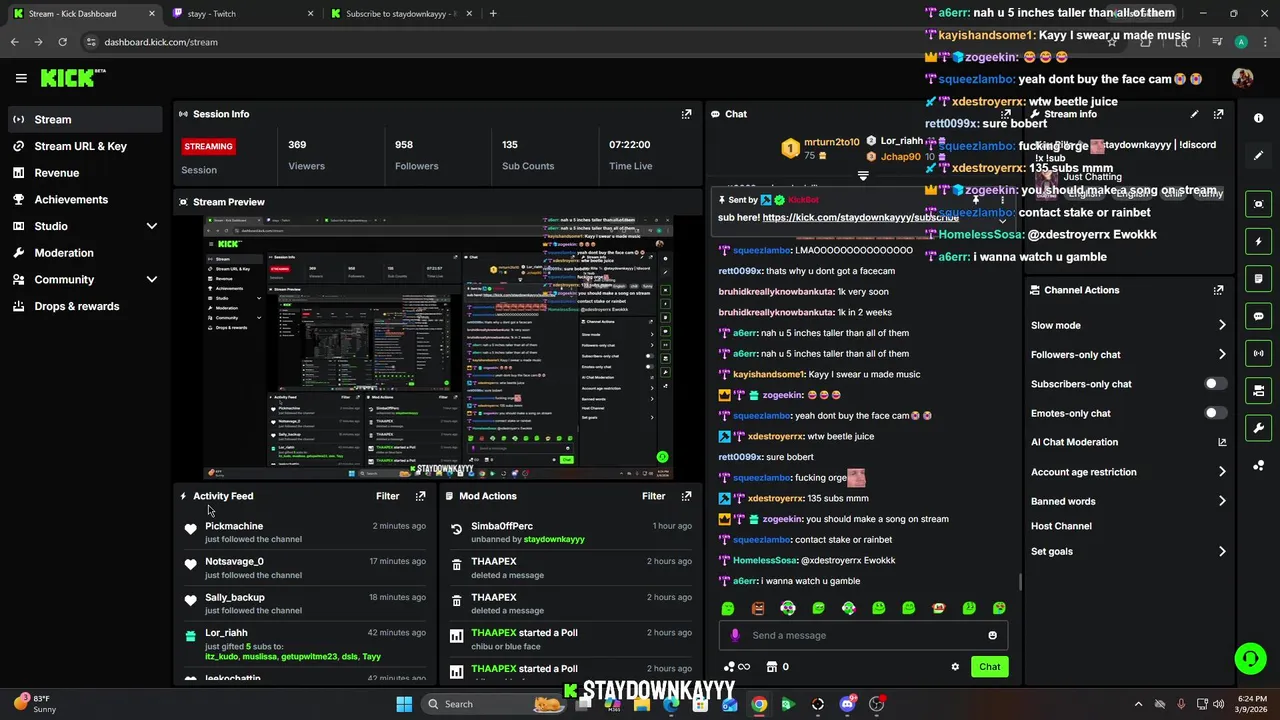This screenshot has height=720, width=1280.
Task: Pop out the Stream info panel
Action: tap(1218, 114)
